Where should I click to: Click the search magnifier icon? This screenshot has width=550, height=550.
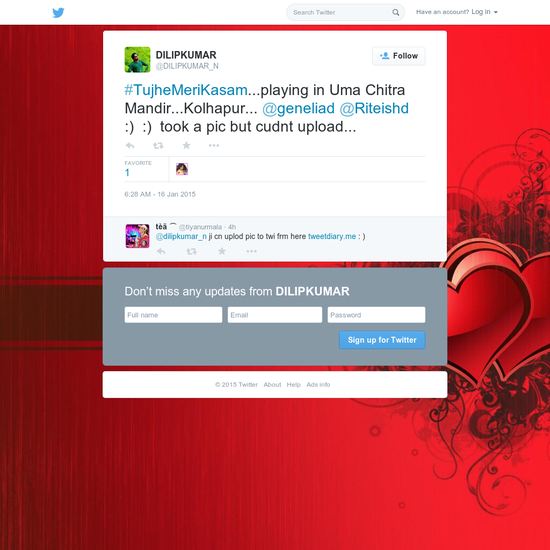click(x=396, y=12)
